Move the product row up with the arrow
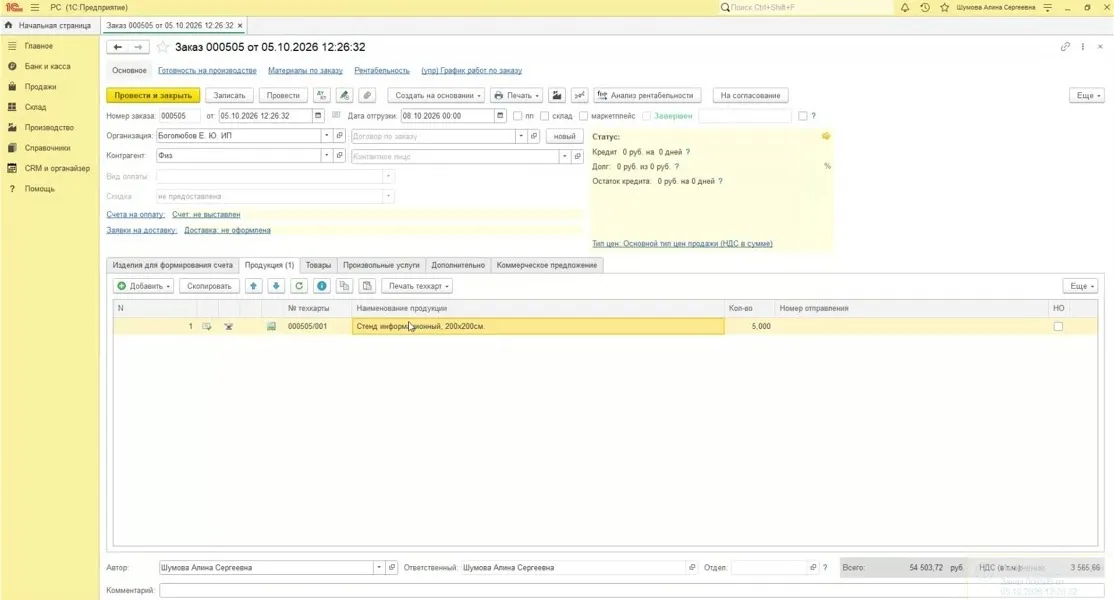The width and height of the screenshot is (1114, 600). click(254, 286)
